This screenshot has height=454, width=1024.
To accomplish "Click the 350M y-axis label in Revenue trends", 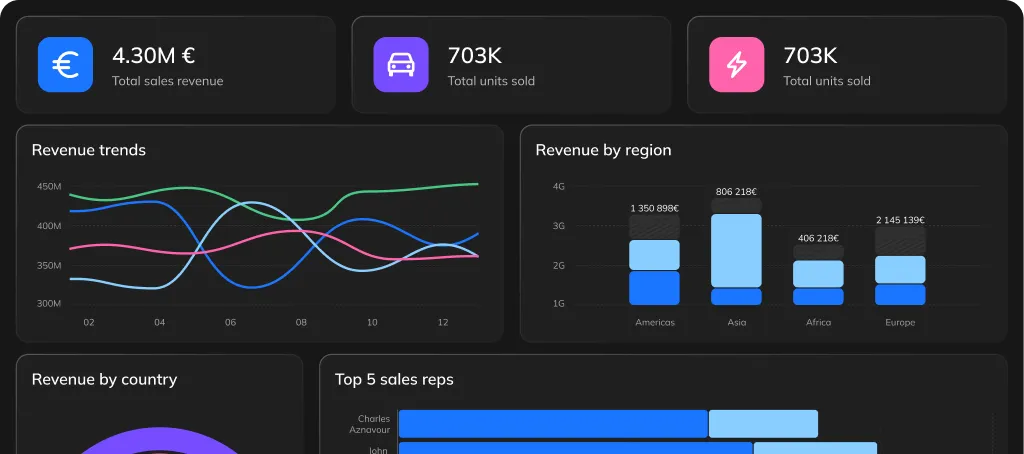I will tap(49, 266).
